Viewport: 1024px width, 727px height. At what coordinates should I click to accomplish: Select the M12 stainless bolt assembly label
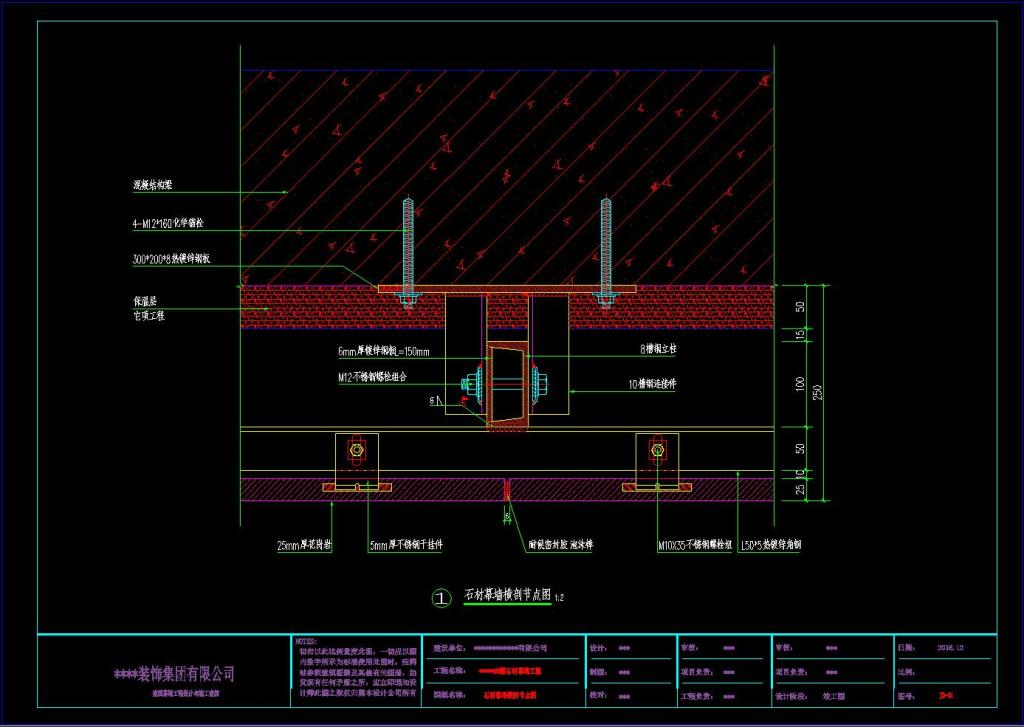click(x=373, y=377)
